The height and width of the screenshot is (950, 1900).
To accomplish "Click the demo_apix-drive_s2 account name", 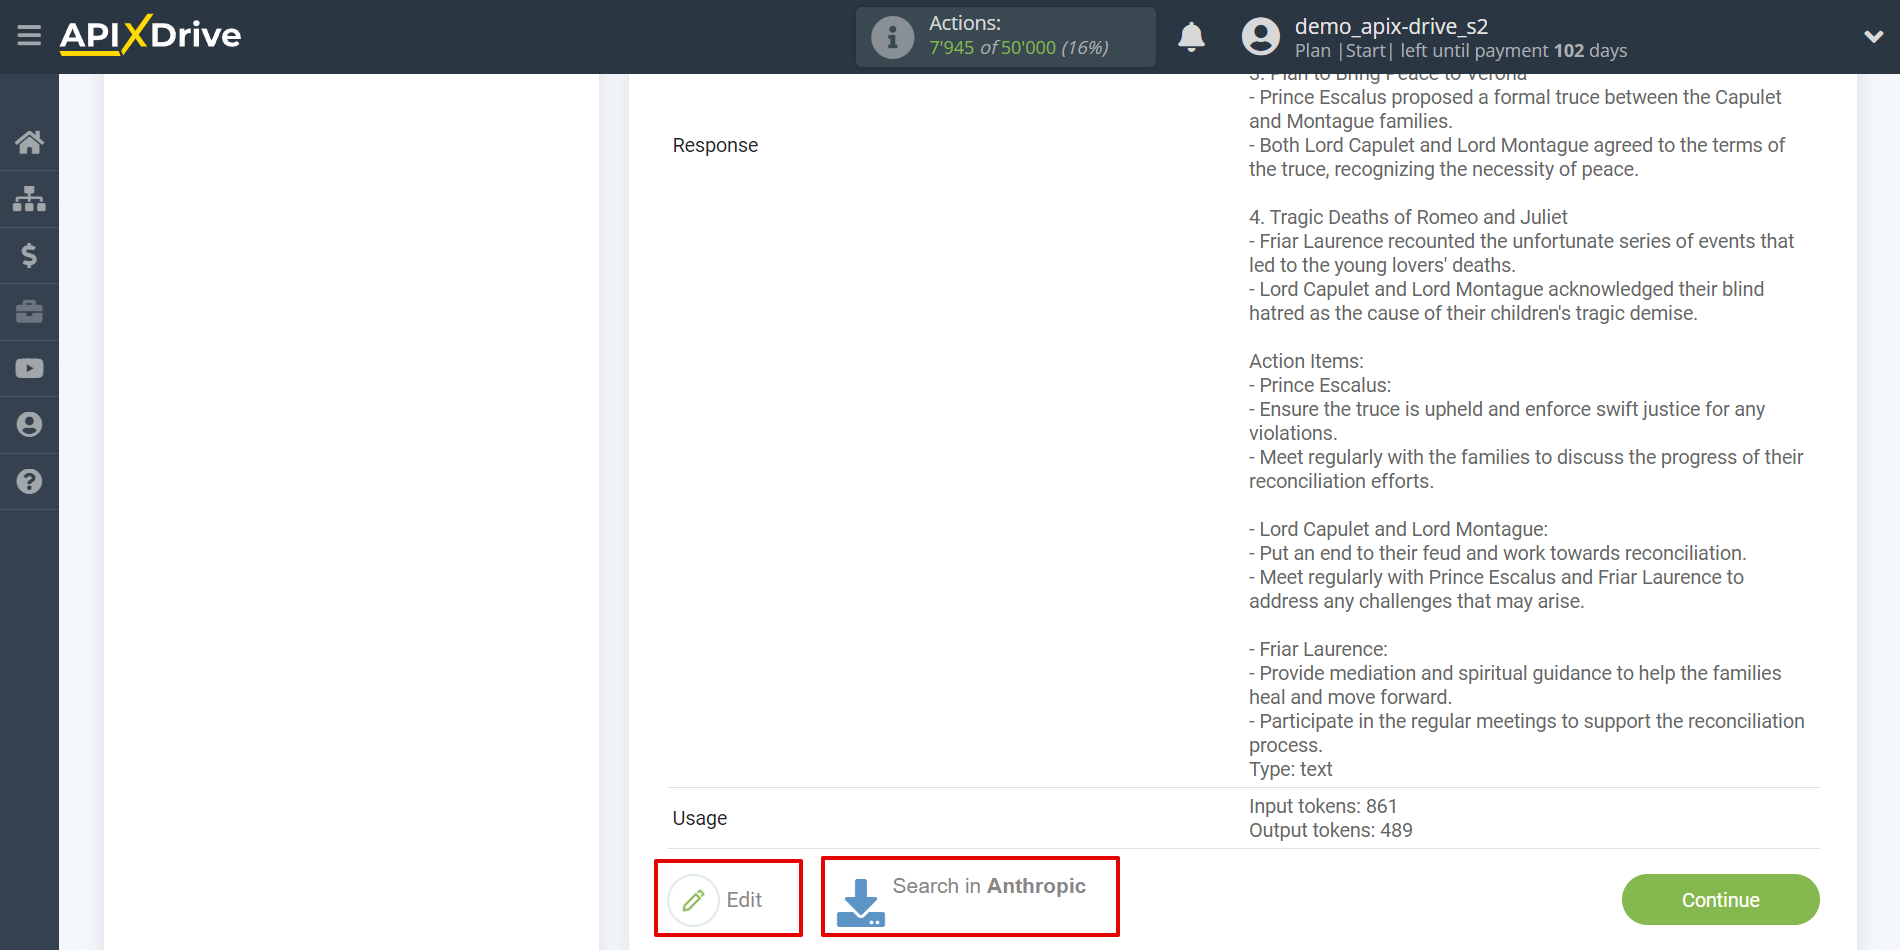I will click(1391, 26).
